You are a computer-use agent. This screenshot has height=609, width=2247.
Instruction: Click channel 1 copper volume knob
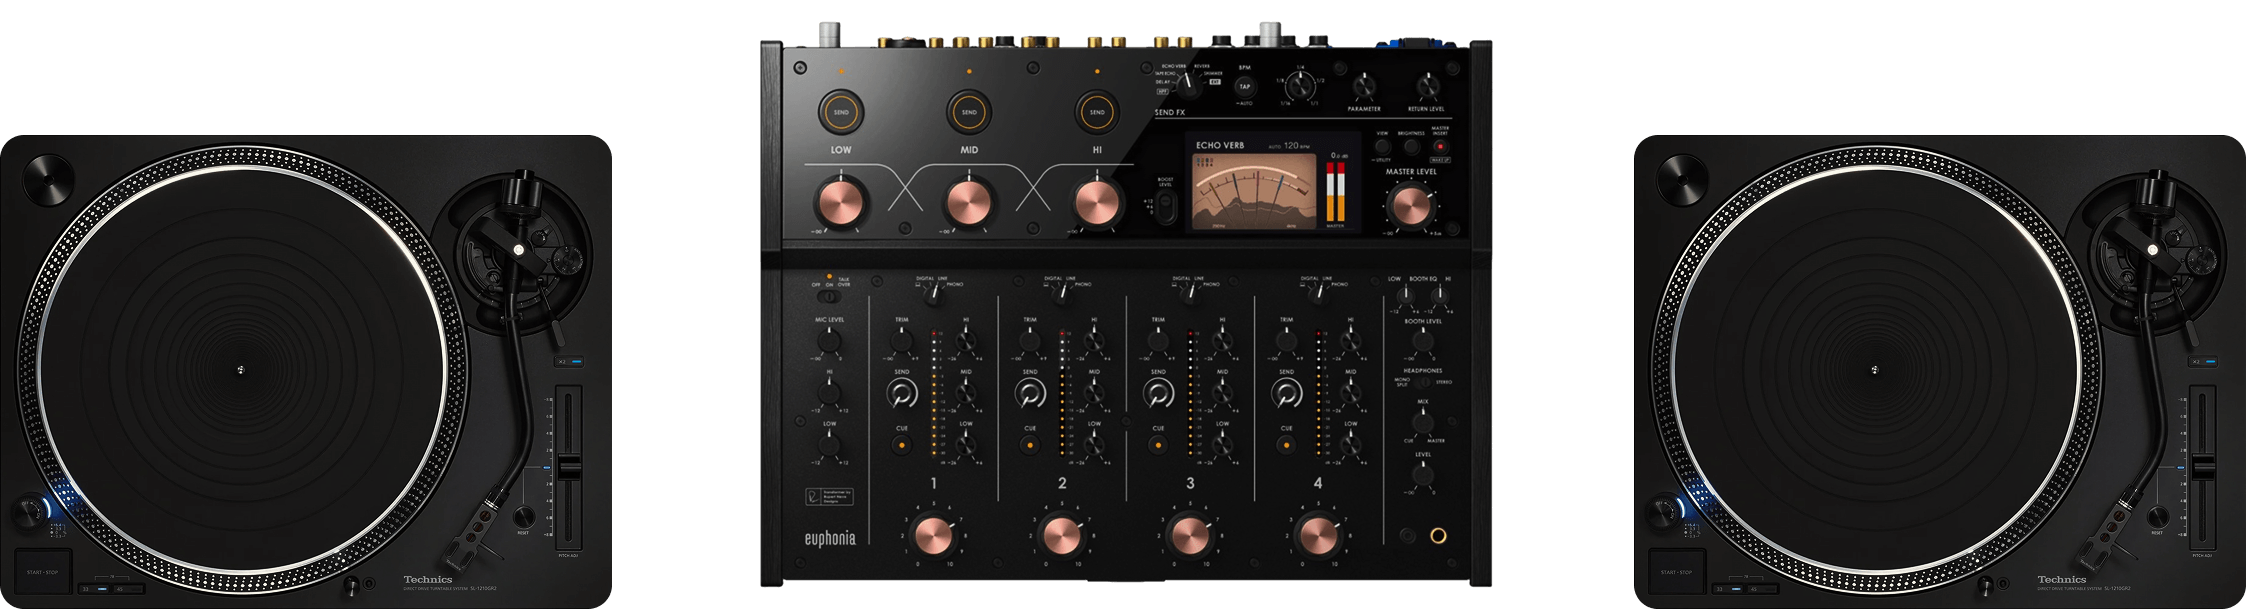click(x=933, y=535)
